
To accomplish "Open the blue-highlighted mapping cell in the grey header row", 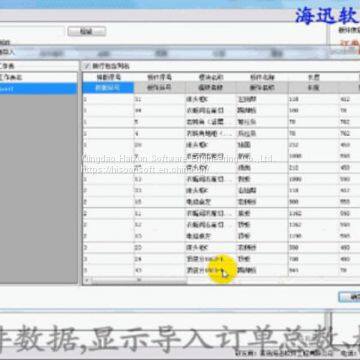I will pyautogui.click(x=108, y=88).
